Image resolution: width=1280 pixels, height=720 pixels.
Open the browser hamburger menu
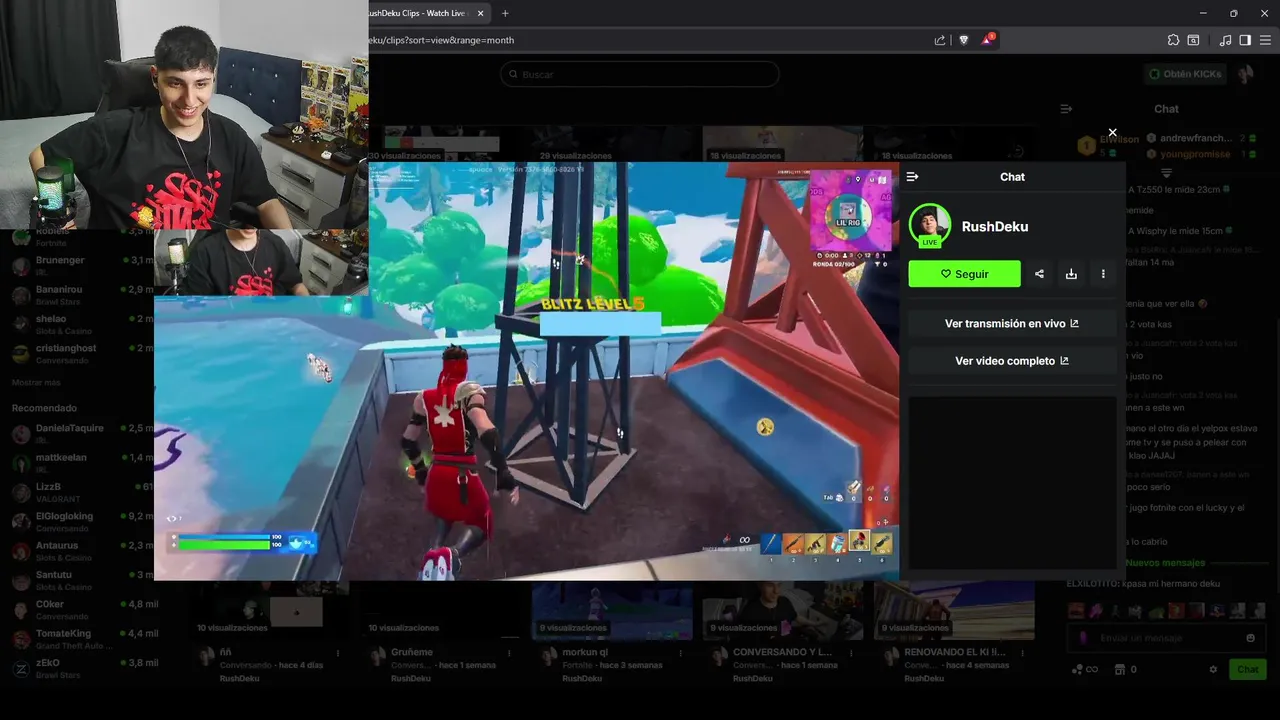pyautogui.click(x=1265, y=40)
